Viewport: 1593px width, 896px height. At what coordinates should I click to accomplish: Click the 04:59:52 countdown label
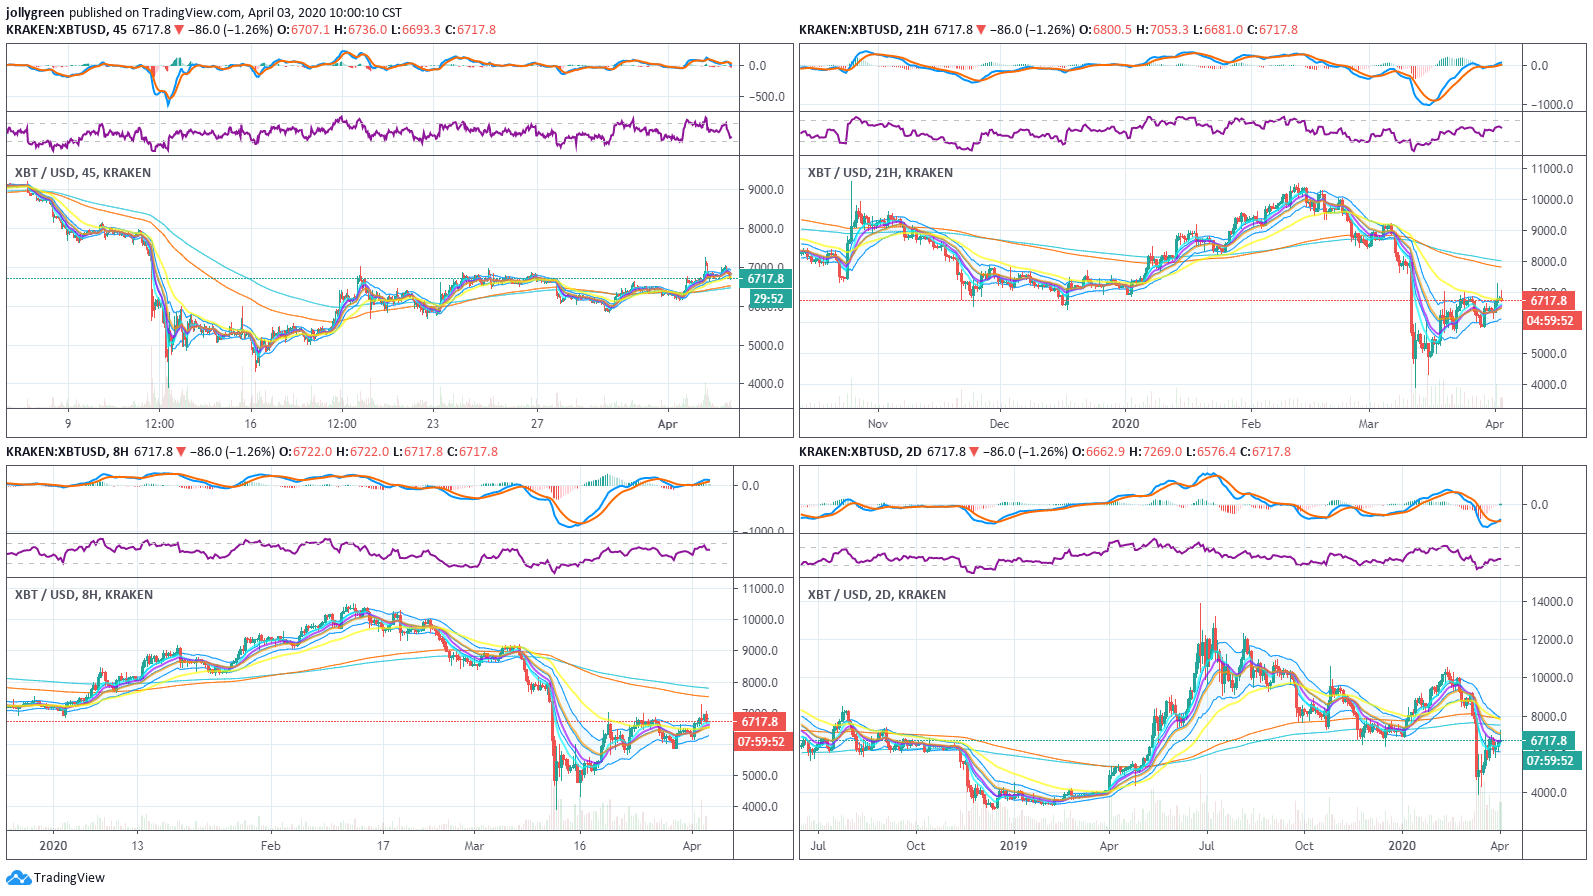click(x=1551, y=321)
